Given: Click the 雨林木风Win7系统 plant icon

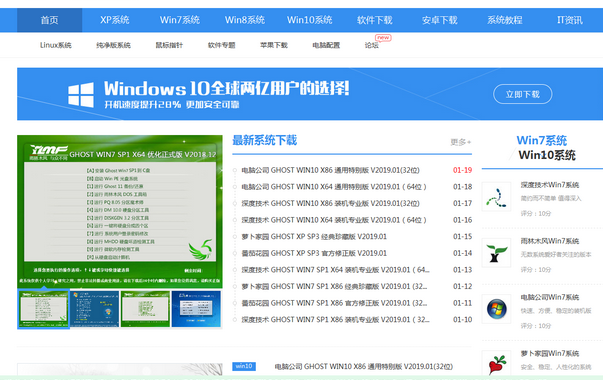Looking at the screenshot, I should click(x=496, y=253).
